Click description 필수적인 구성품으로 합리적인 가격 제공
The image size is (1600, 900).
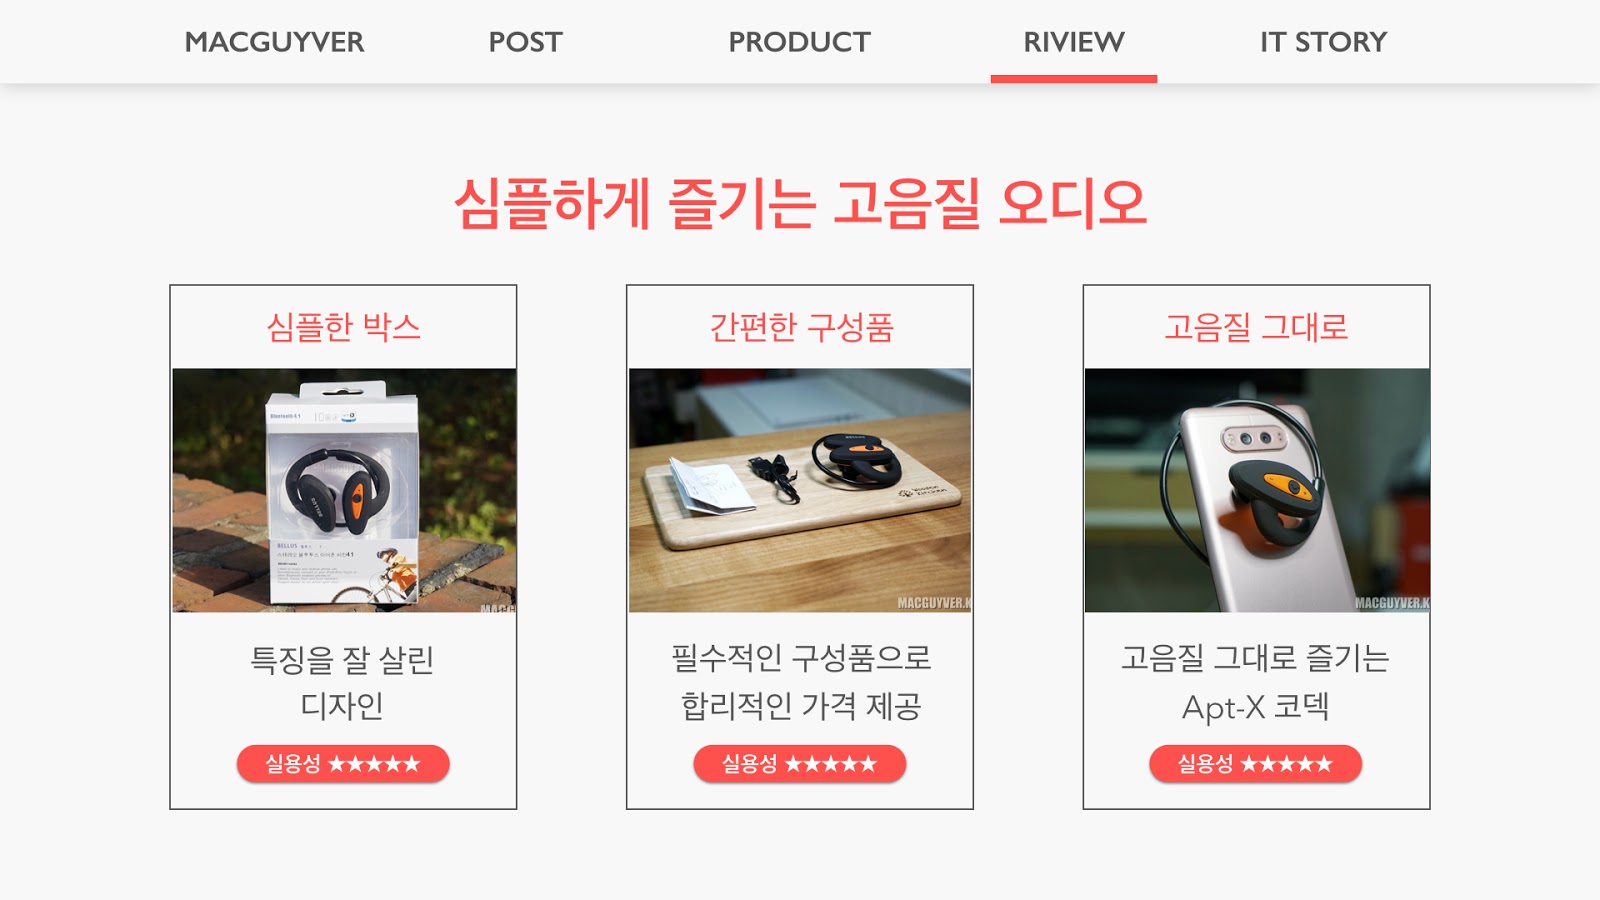tap(801, 683)
